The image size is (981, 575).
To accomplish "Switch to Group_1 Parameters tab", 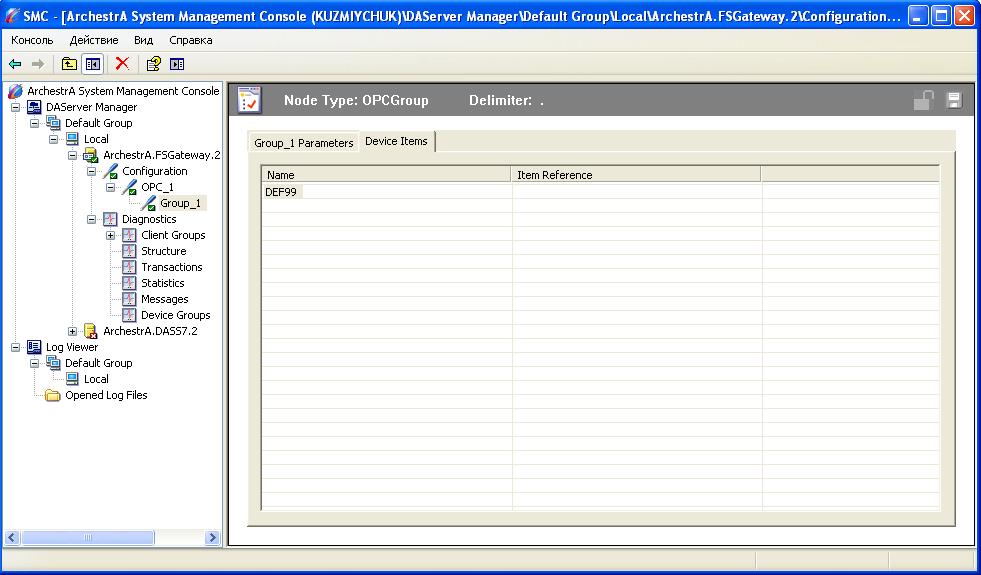I will 303,143.
